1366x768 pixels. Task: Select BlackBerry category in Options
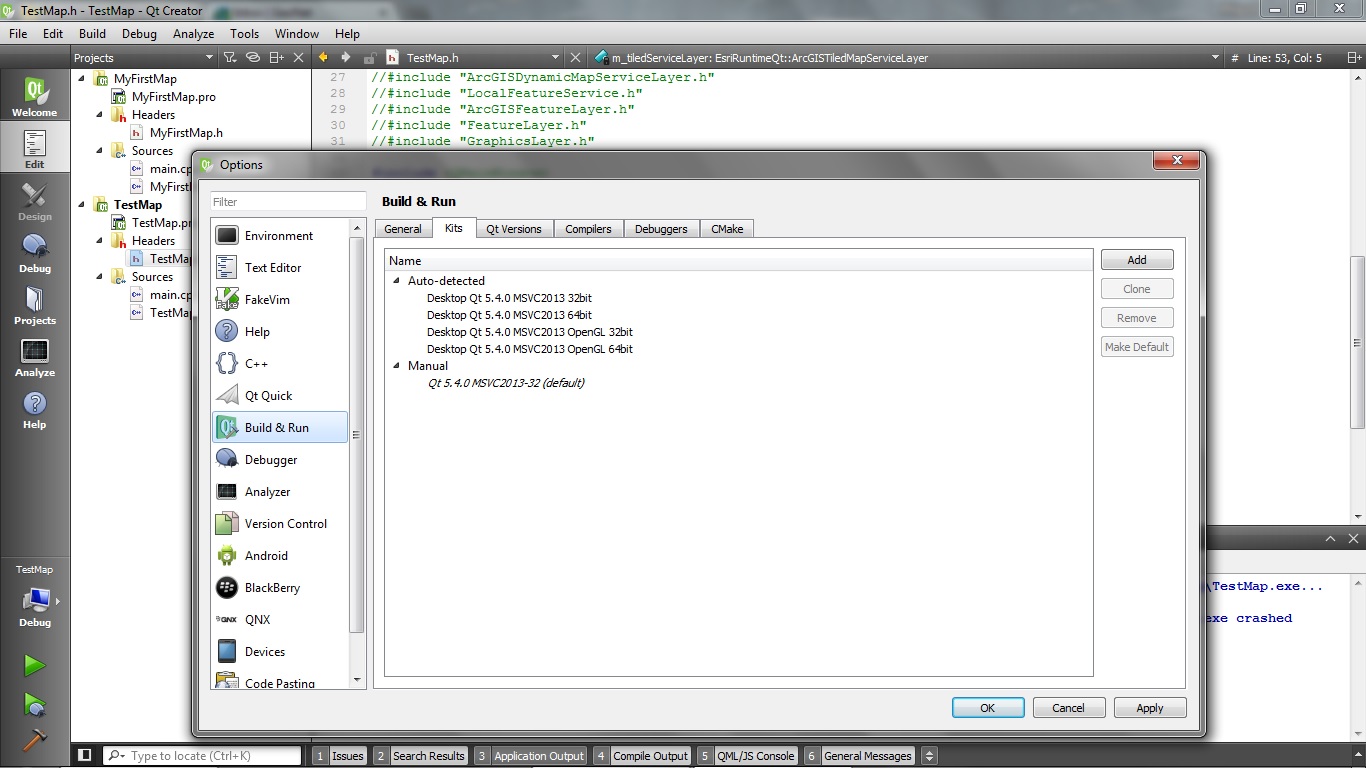tap(280, 588)
